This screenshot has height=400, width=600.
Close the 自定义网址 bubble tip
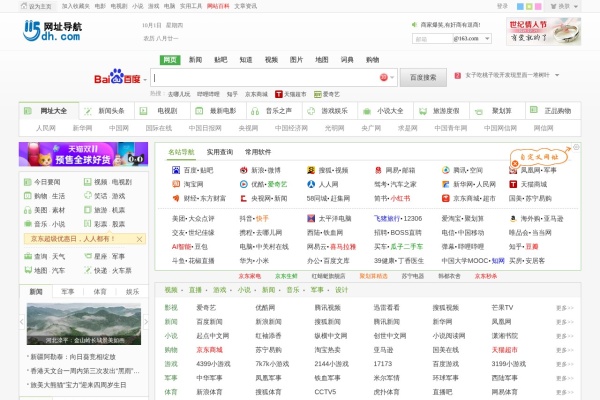coord(515,163)
